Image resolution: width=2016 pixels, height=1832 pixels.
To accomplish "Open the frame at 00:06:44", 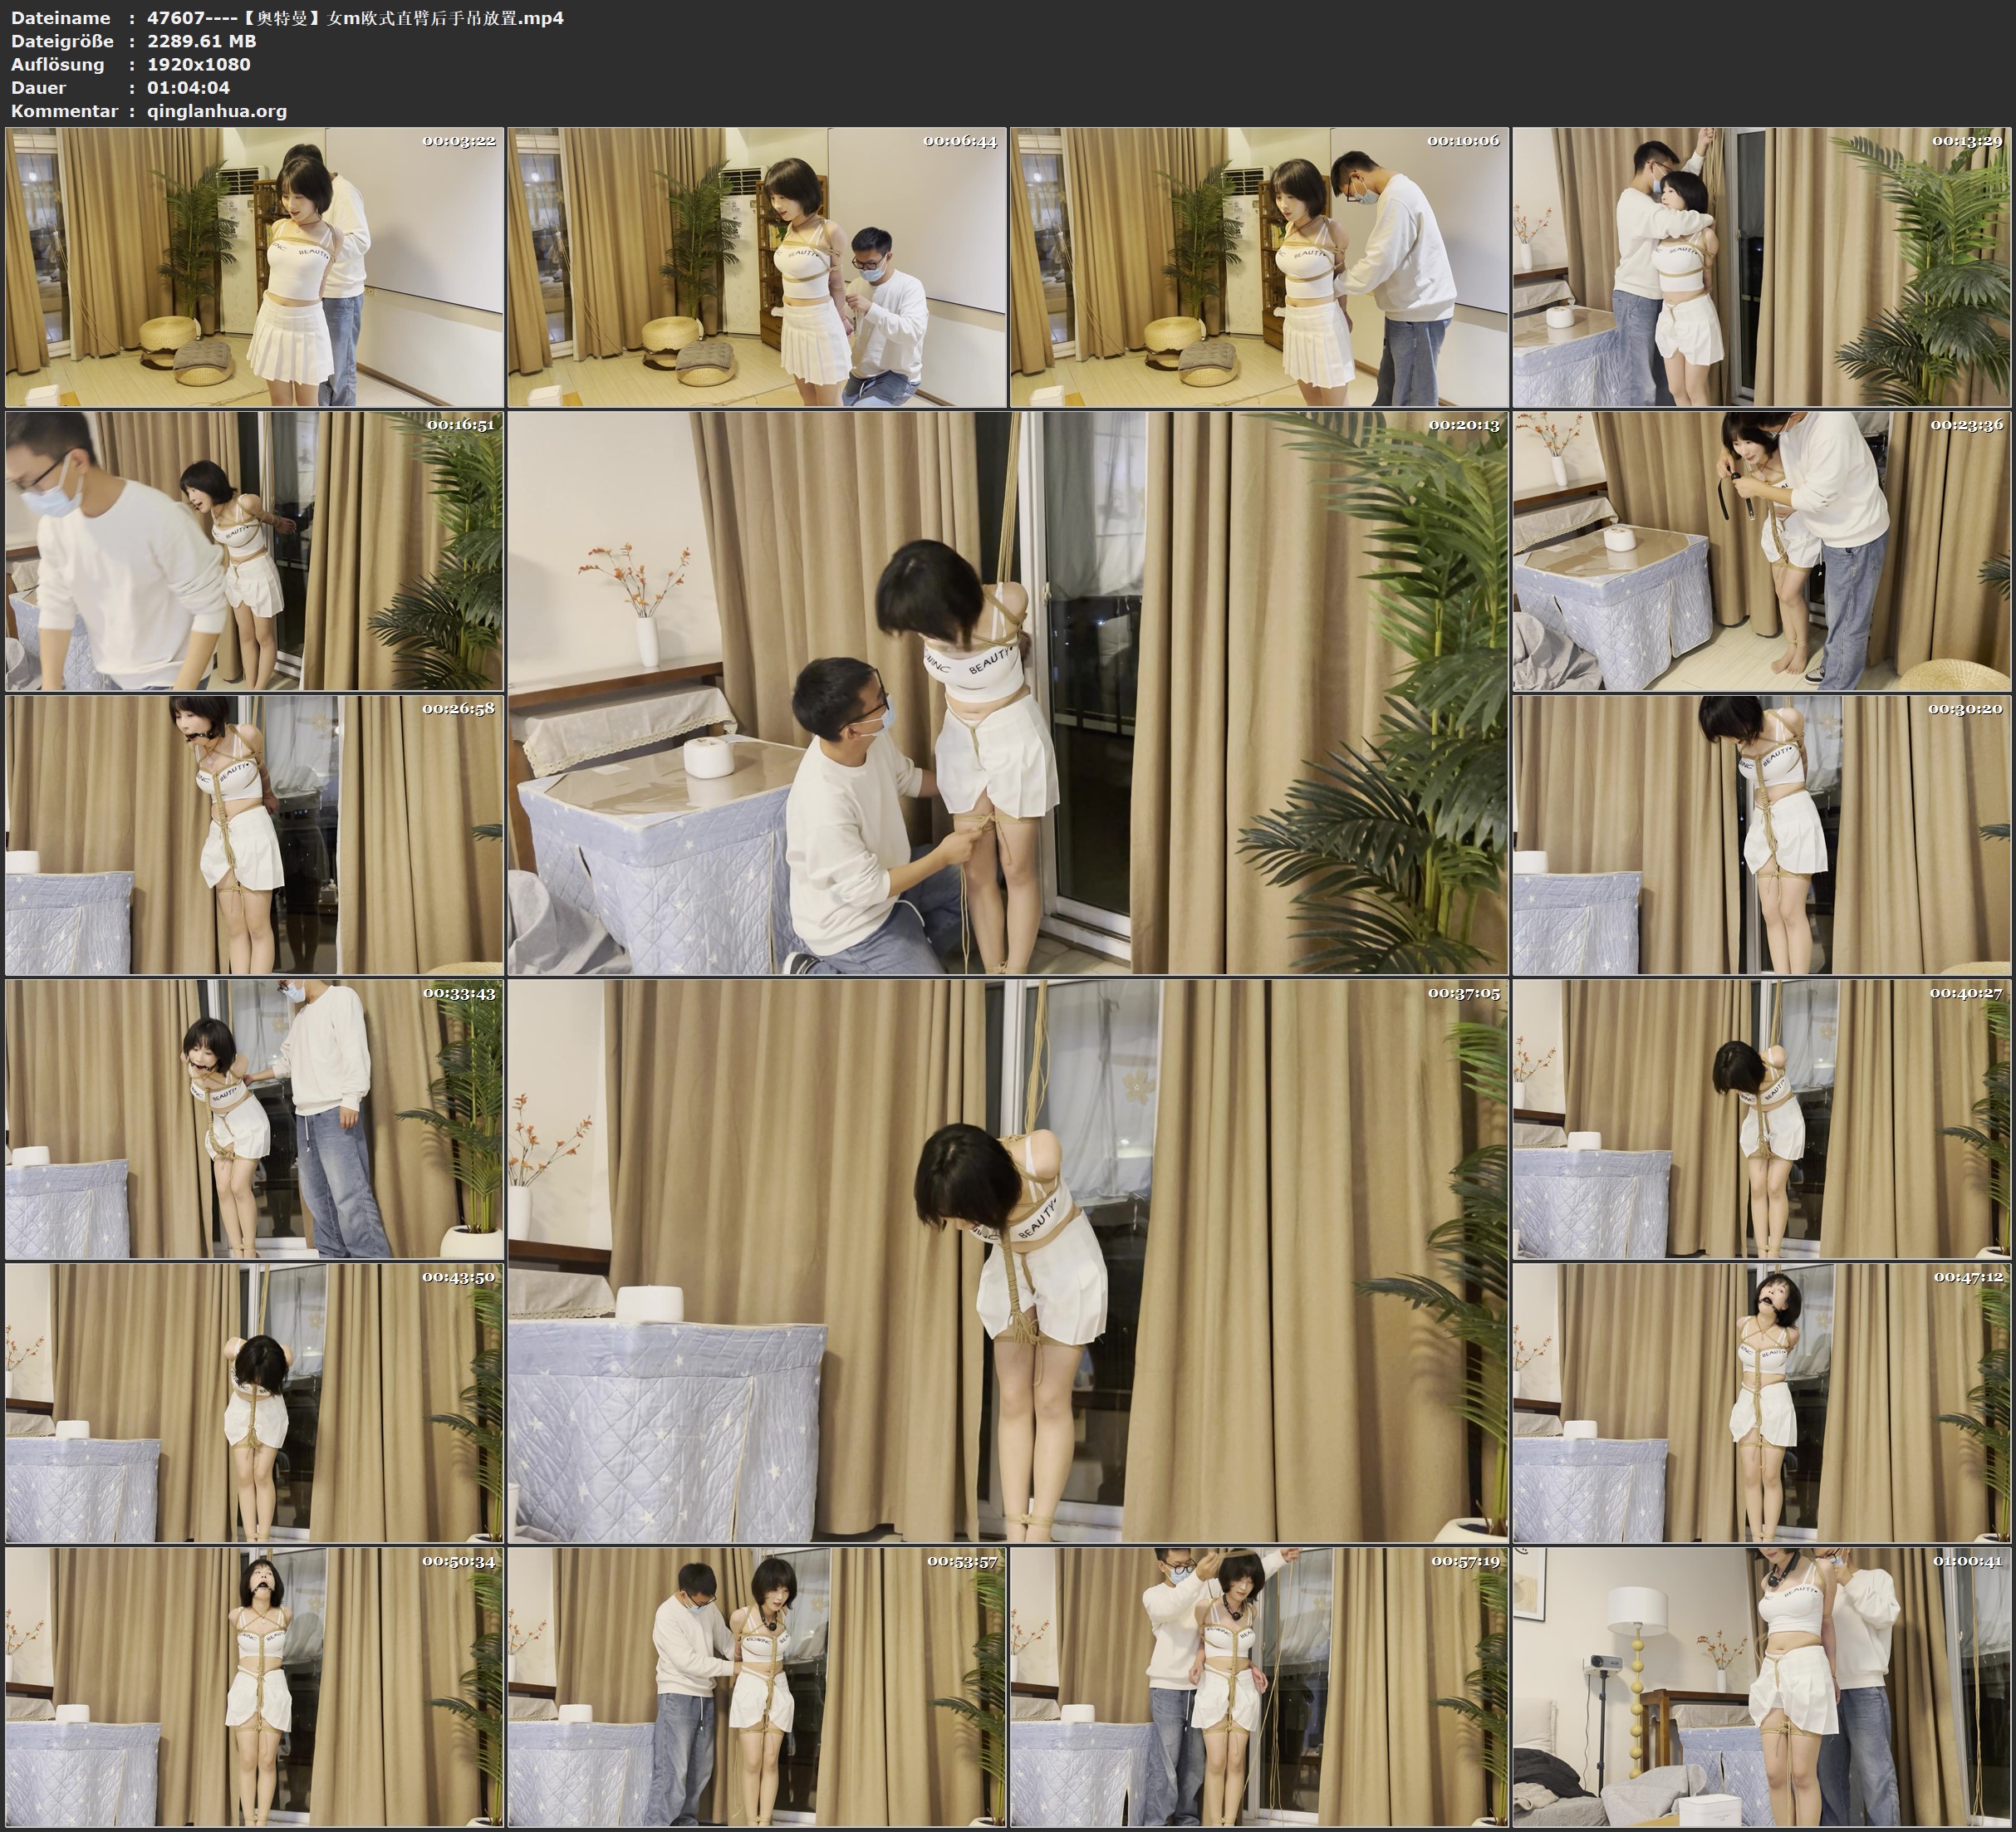I will click(x=756, y=267).
